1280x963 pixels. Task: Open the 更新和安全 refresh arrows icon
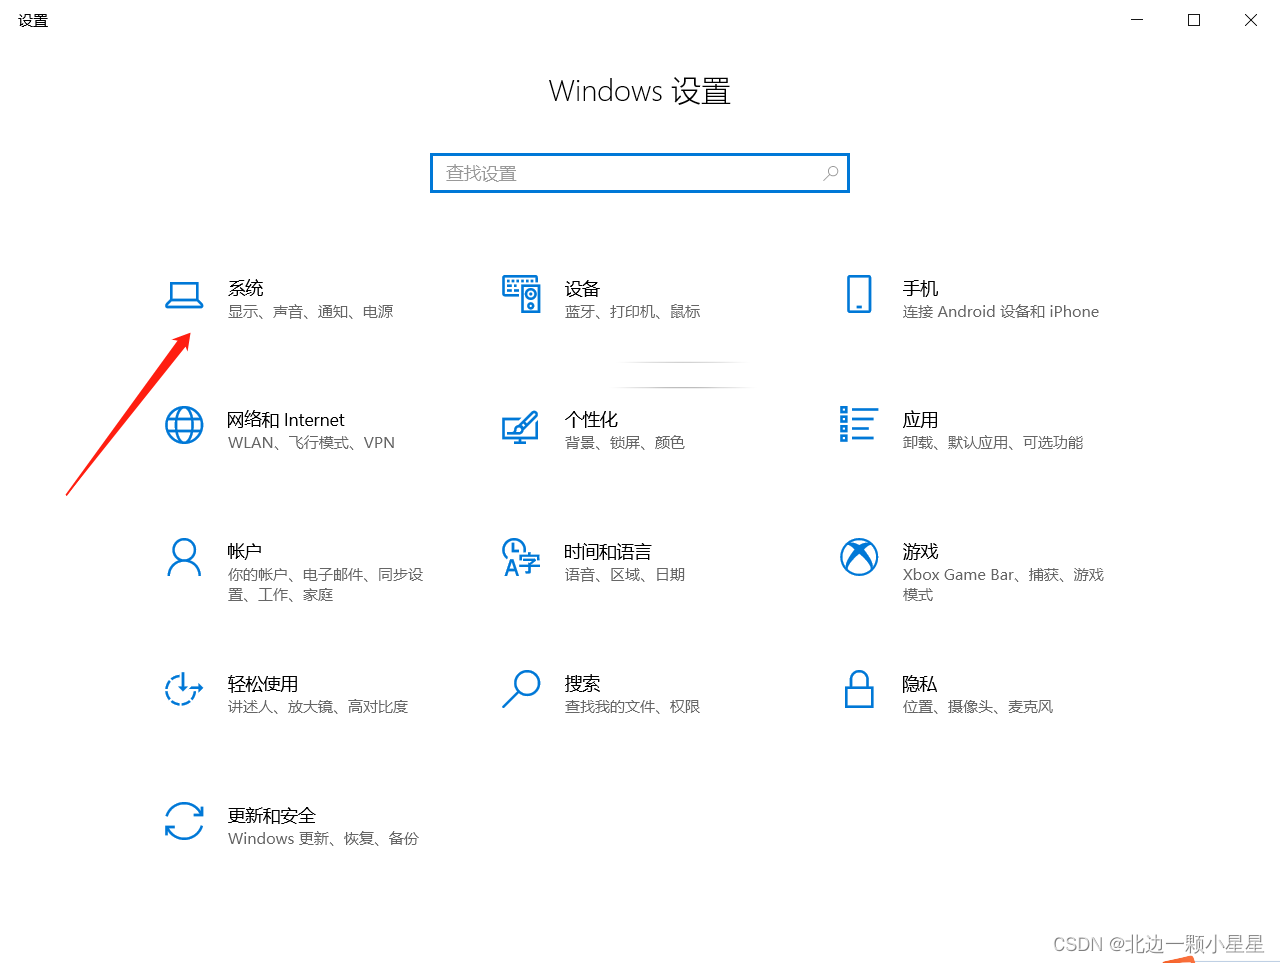tap(184, 821)
